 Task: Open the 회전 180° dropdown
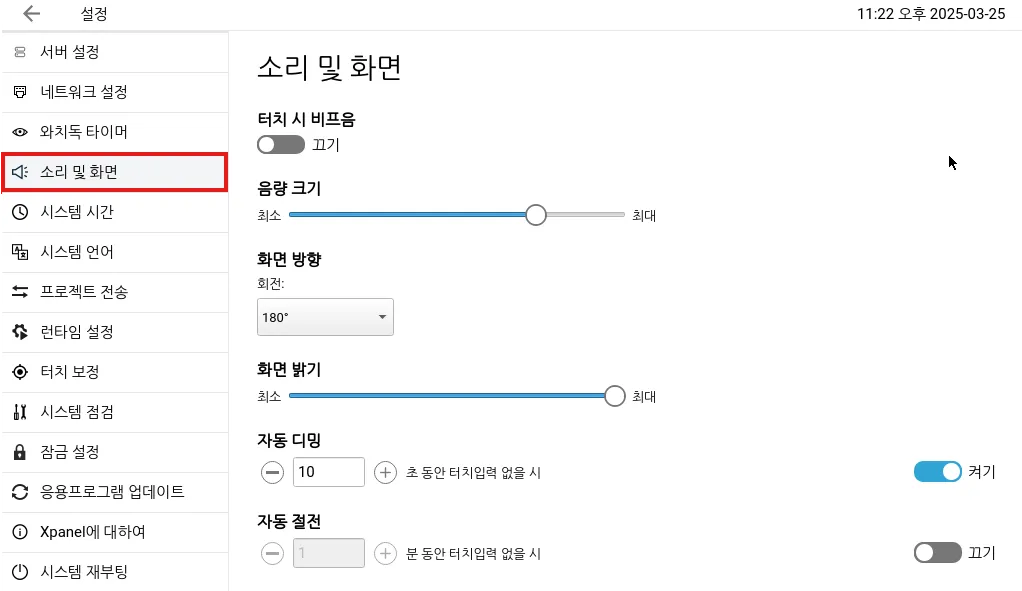pyautogui.click(x=325, y=317)
